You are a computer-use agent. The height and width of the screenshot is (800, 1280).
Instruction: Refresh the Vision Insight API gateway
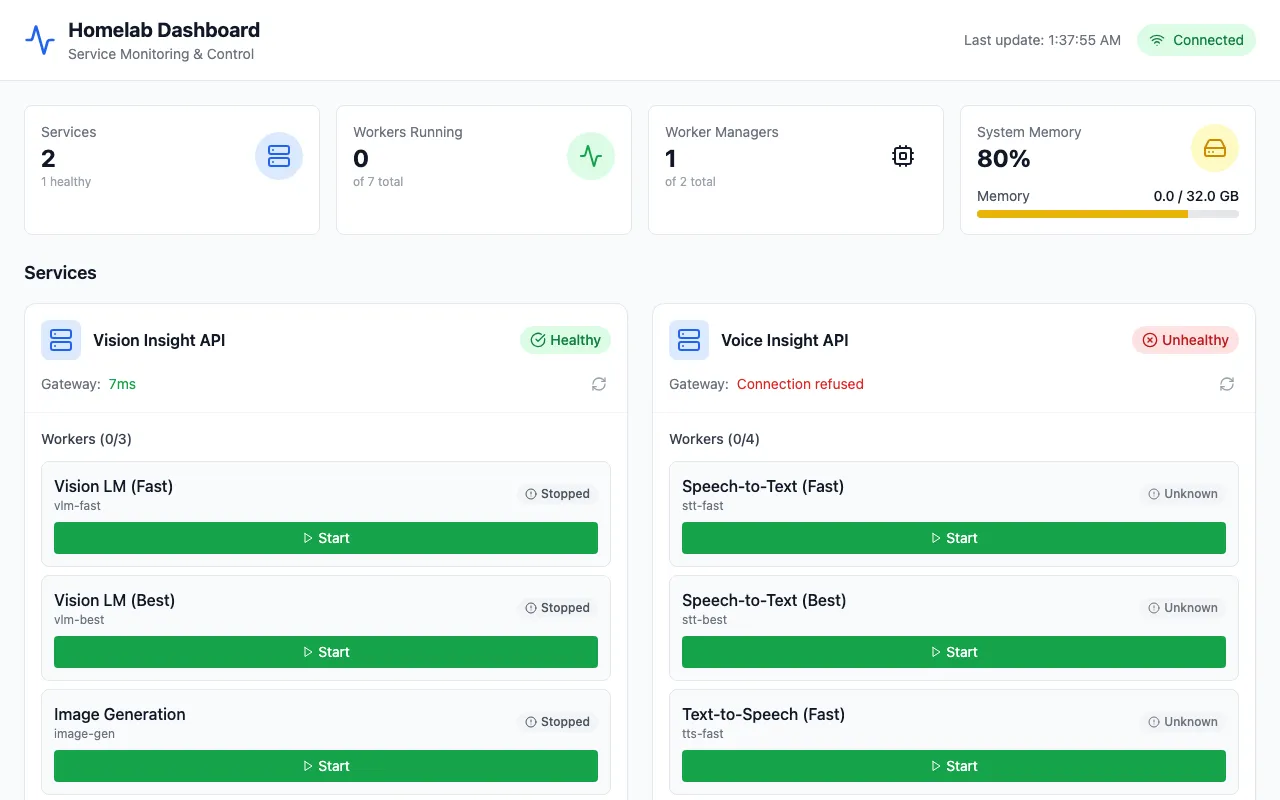point(599,384)
